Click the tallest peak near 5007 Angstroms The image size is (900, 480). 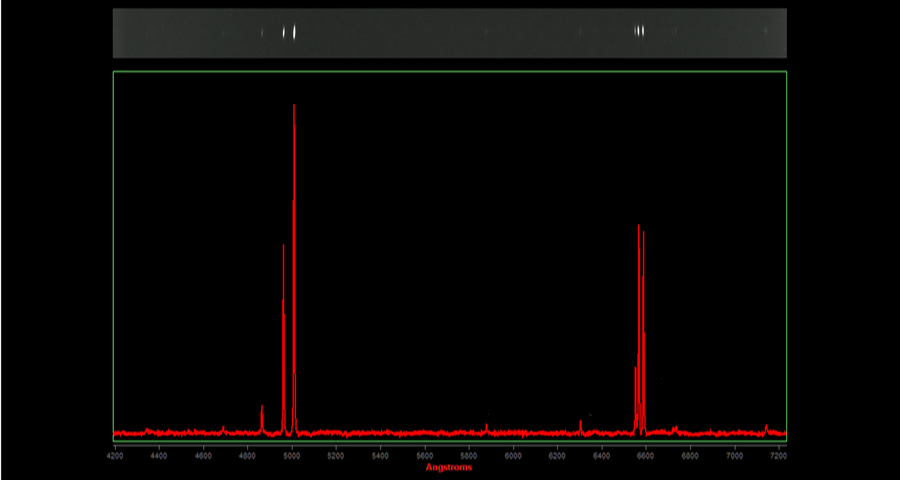294,108
